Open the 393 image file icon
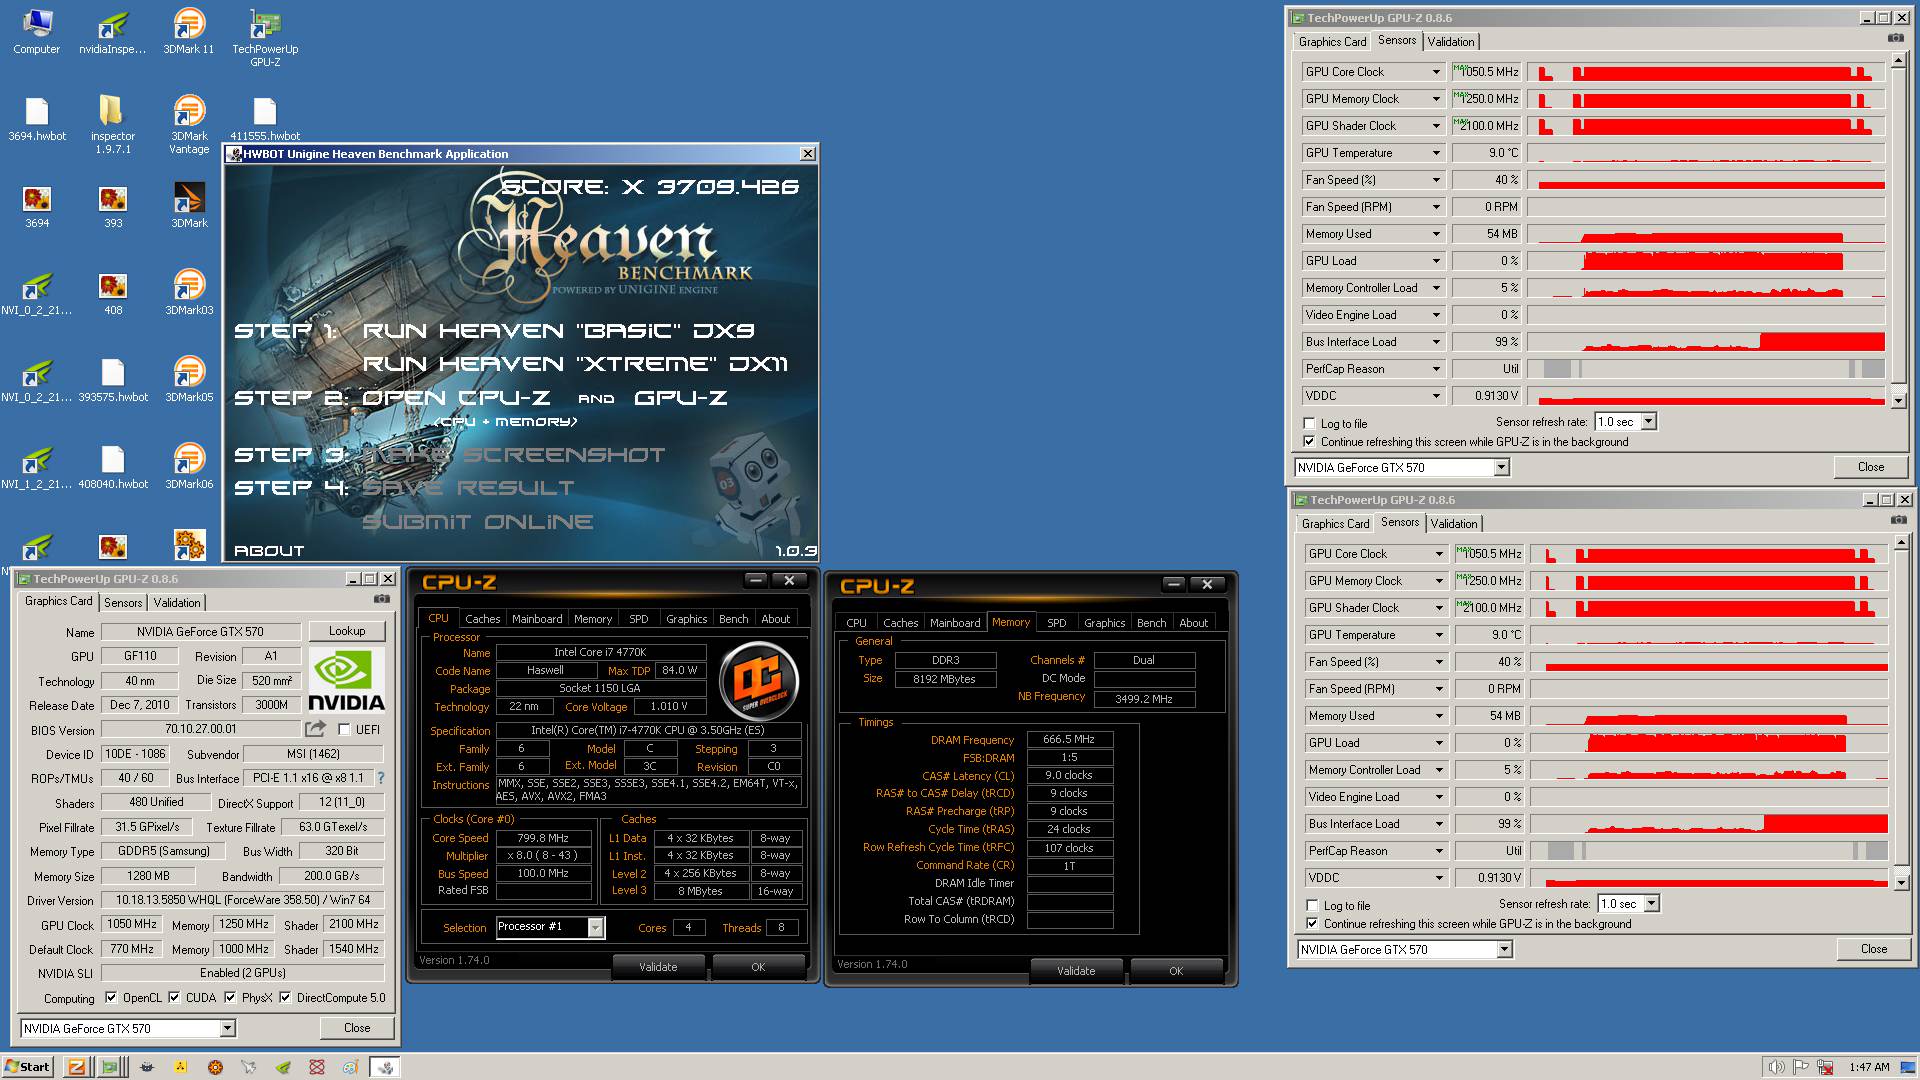 tap(113, 207)
